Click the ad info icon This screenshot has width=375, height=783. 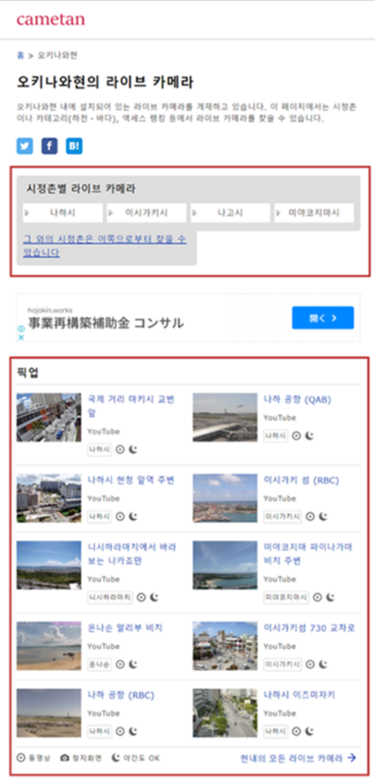(x=21, y=329)
